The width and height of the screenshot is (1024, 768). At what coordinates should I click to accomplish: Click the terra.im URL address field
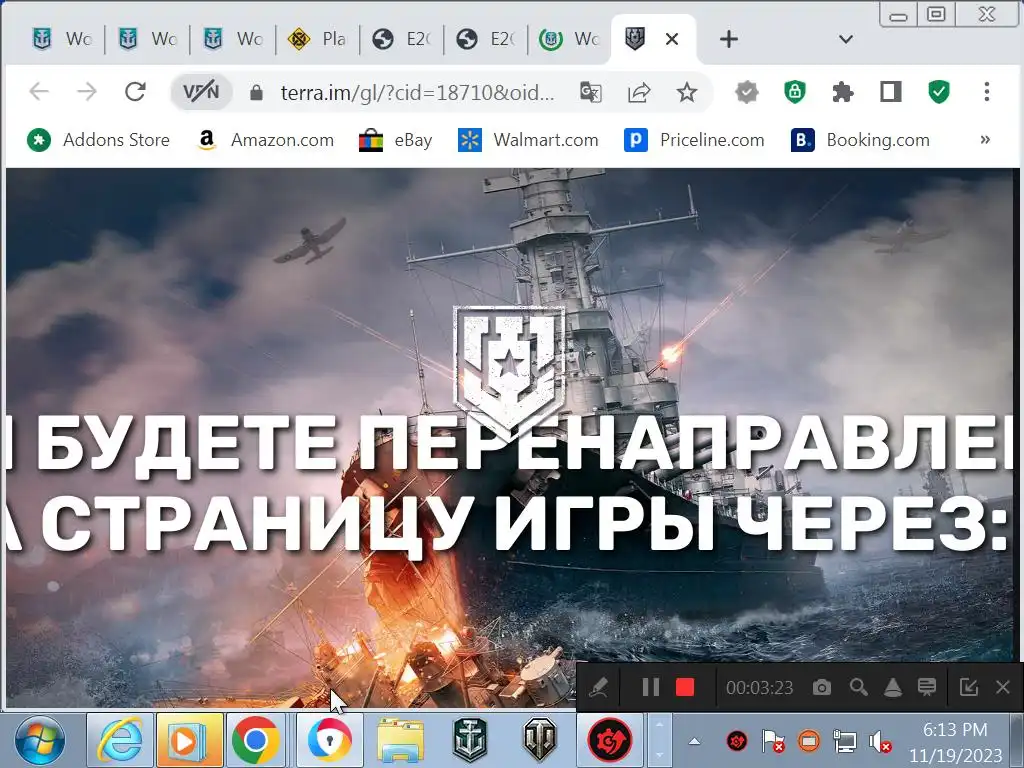tap(418, 92)
